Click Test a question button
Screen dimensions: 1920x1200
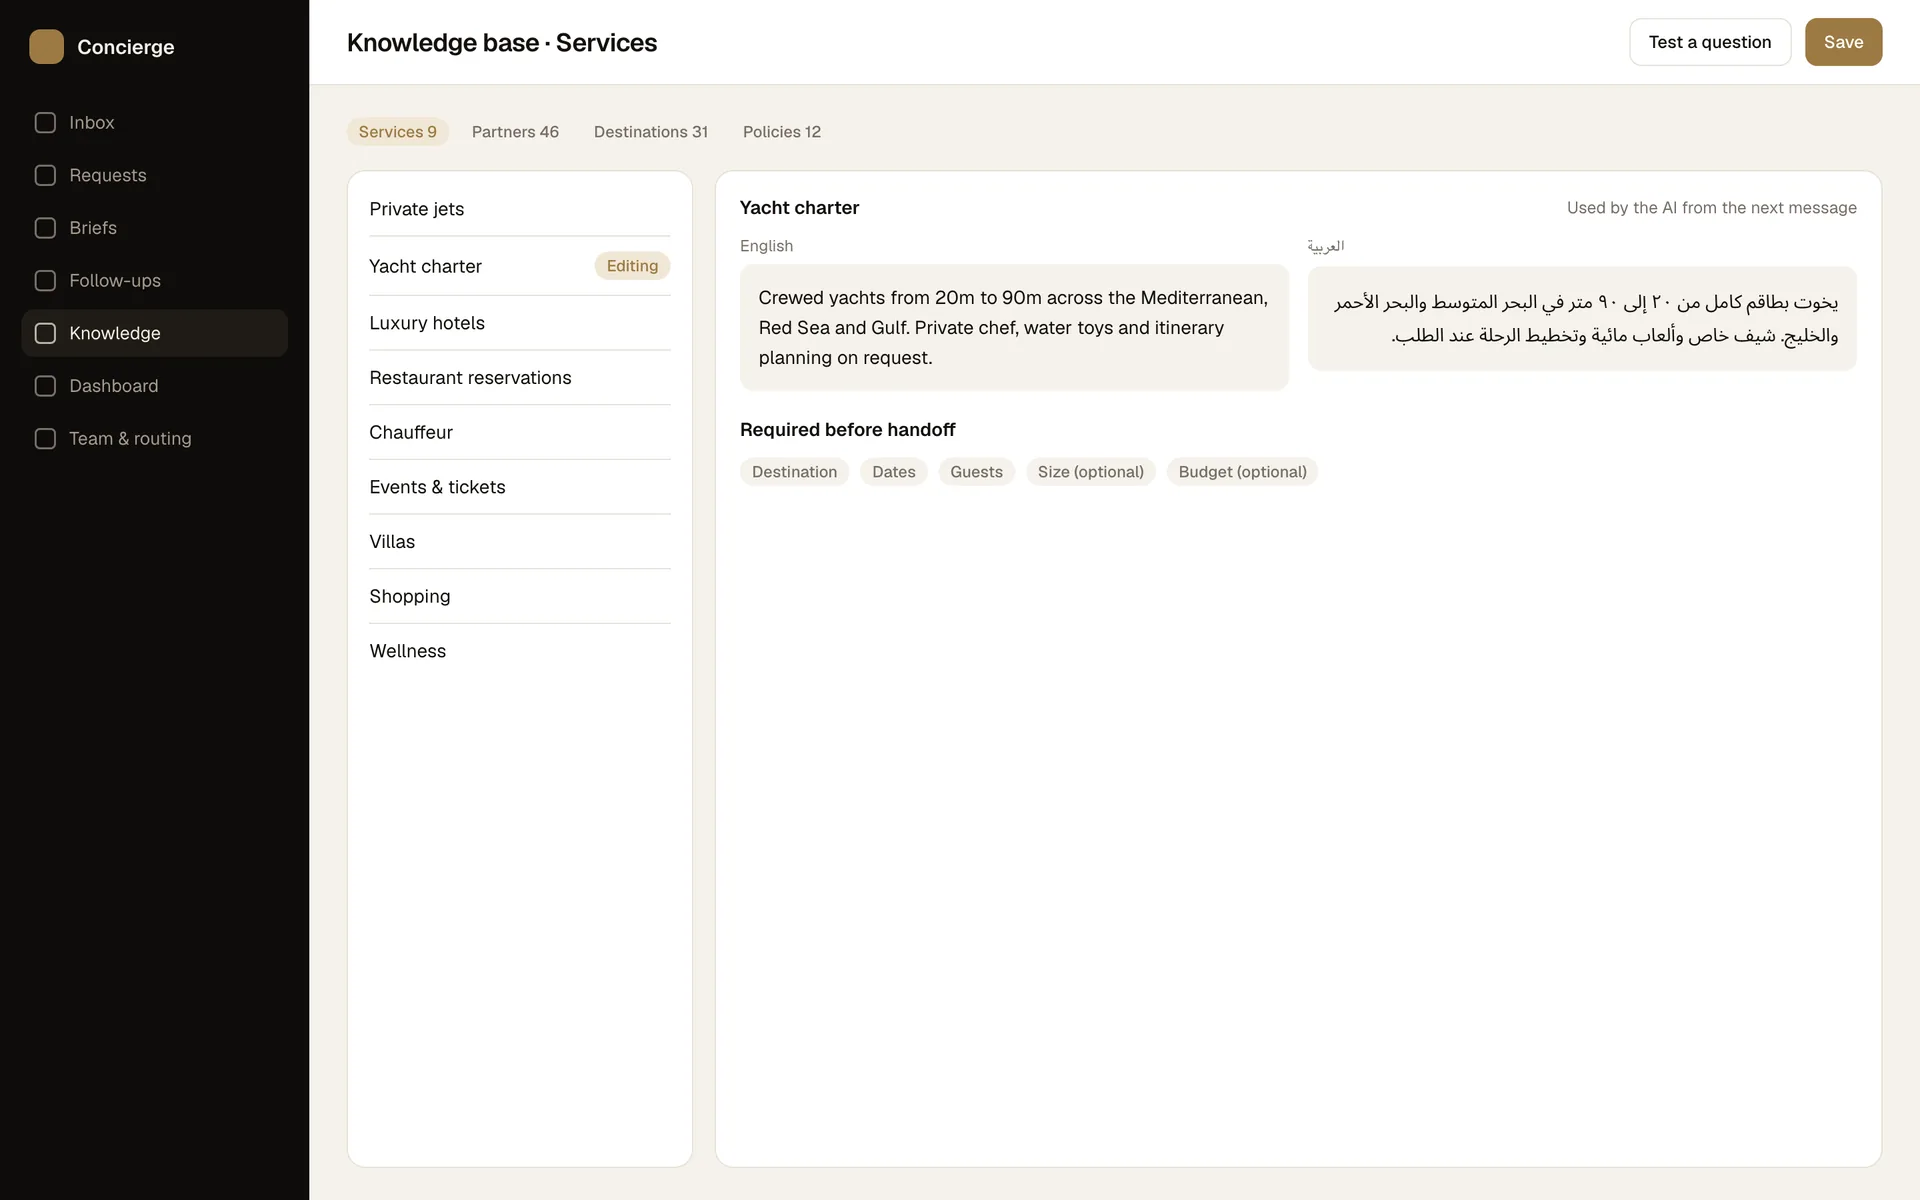point(1710,42)
